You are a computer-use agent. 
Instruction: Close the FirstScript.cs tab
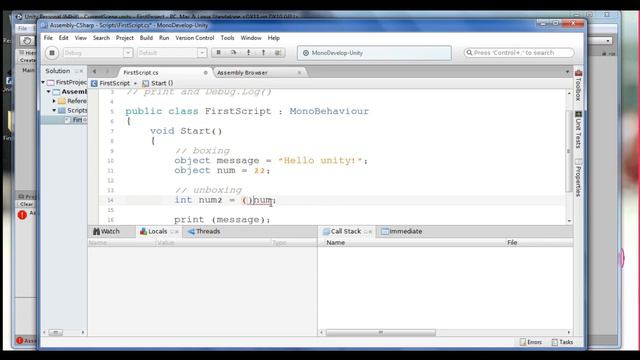point(205,72)
